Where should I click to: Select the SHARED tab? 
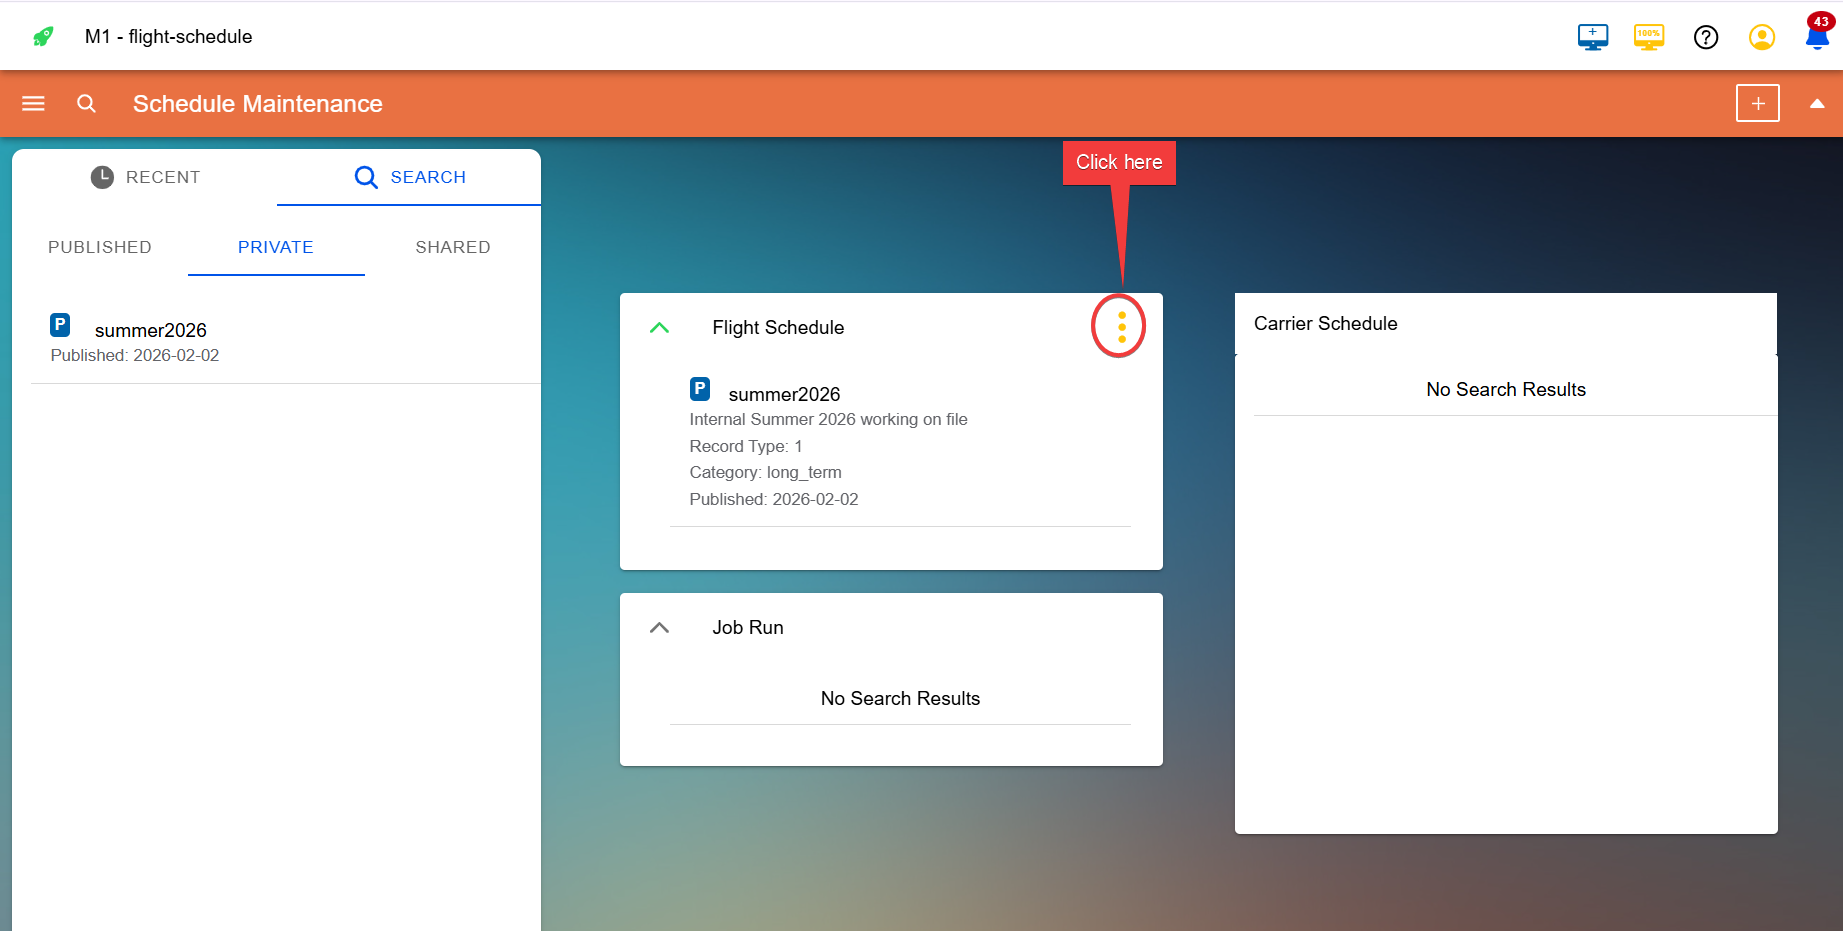(x=453, y=247)
